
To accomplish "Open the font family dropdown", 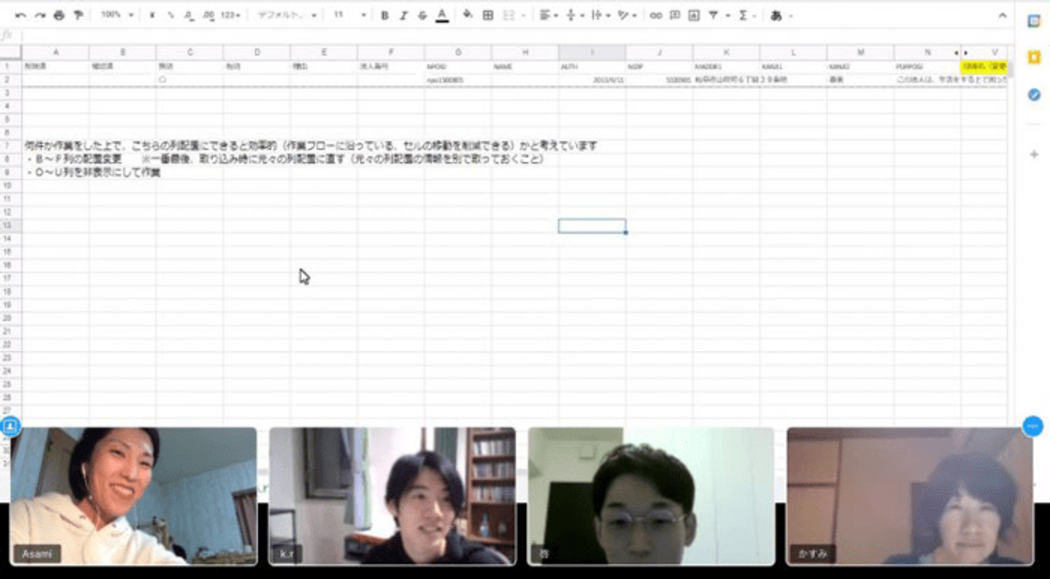I will [x=287, y=16].
